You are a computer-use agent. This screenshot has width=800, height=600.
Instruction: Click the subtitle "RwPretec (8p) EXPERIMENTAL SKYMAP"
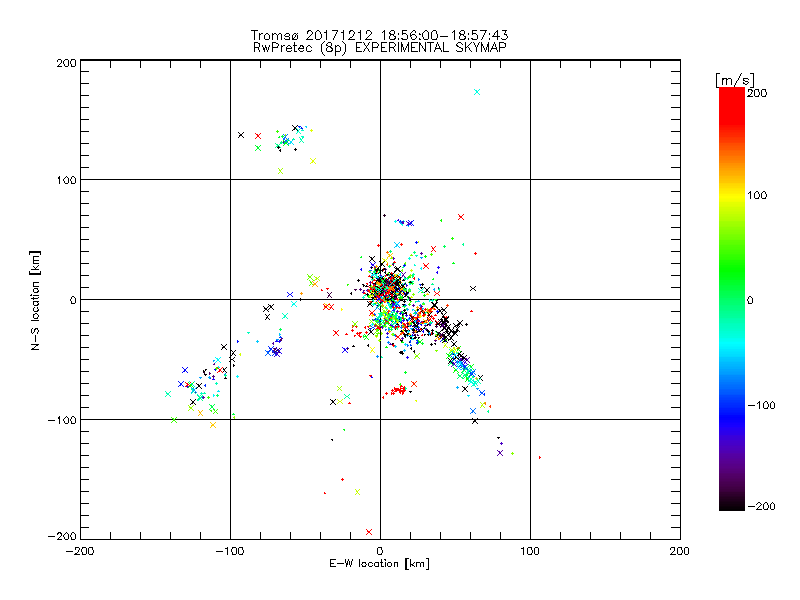pyautogui.click(x=379, y=47)
